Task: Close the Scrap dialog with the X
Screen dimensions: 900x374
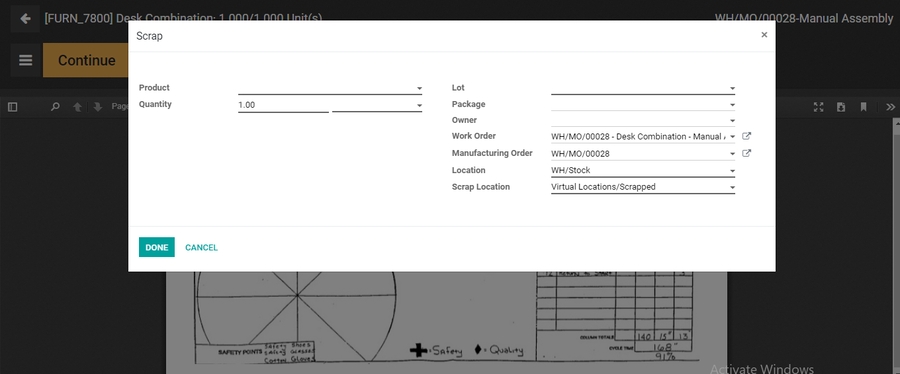Action: (764, 35)
